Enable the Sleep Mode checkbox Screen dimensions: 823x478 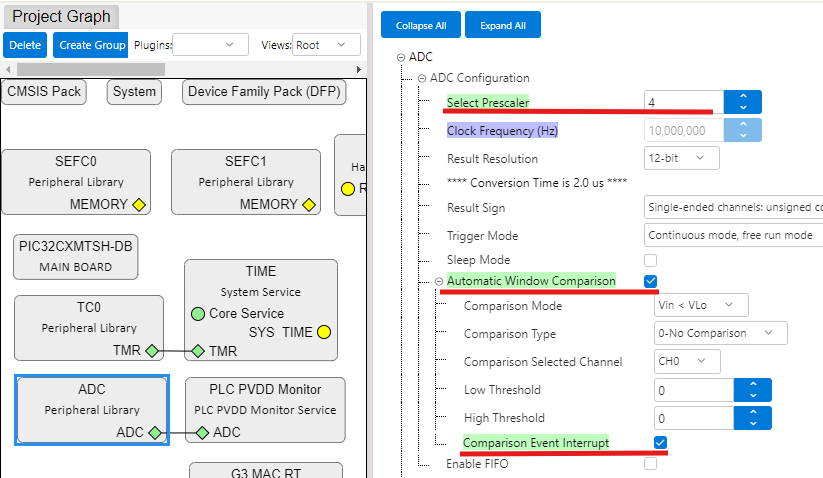point(651,260)
